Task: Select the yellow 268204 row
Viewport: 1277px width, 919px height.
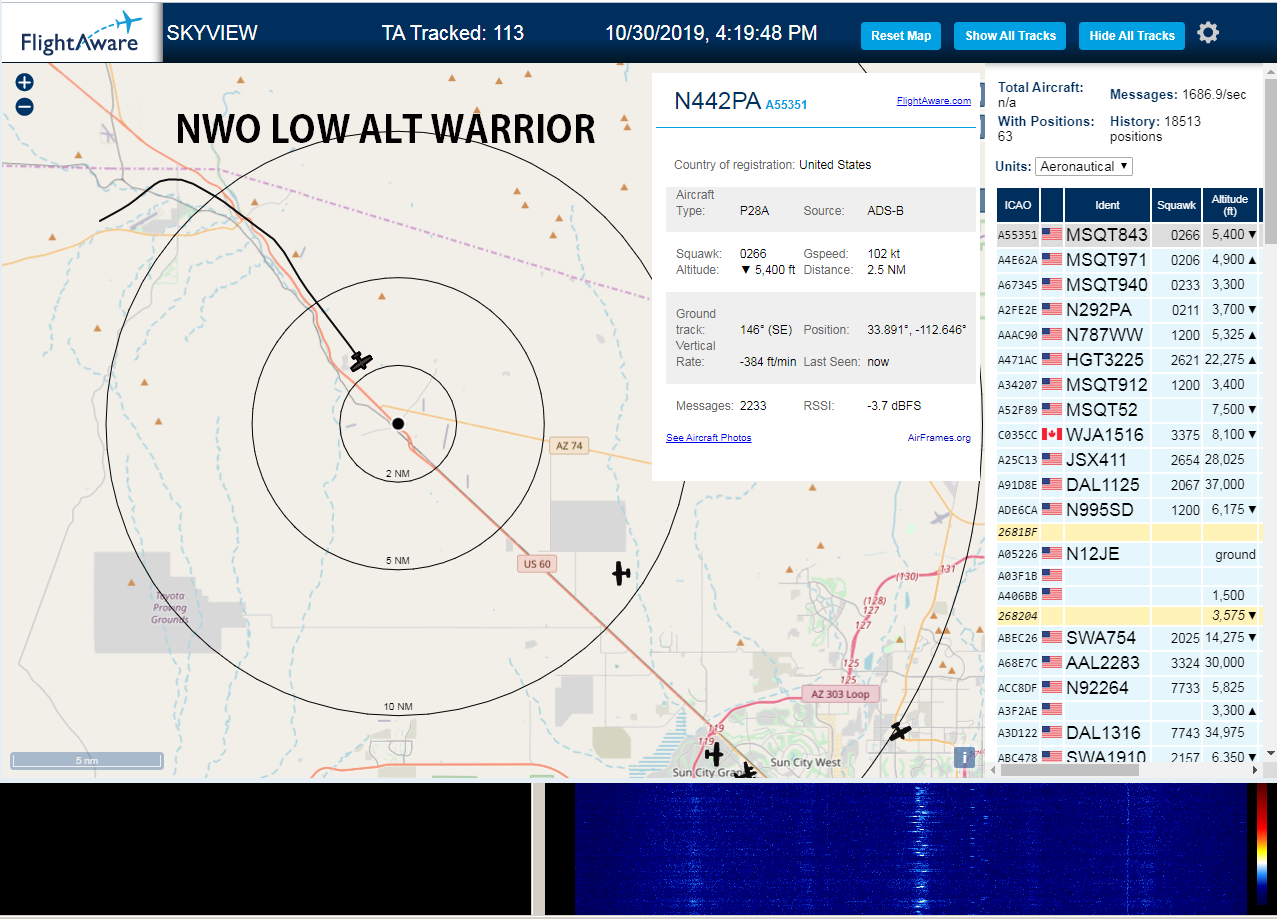Action: pos(1128,616)
